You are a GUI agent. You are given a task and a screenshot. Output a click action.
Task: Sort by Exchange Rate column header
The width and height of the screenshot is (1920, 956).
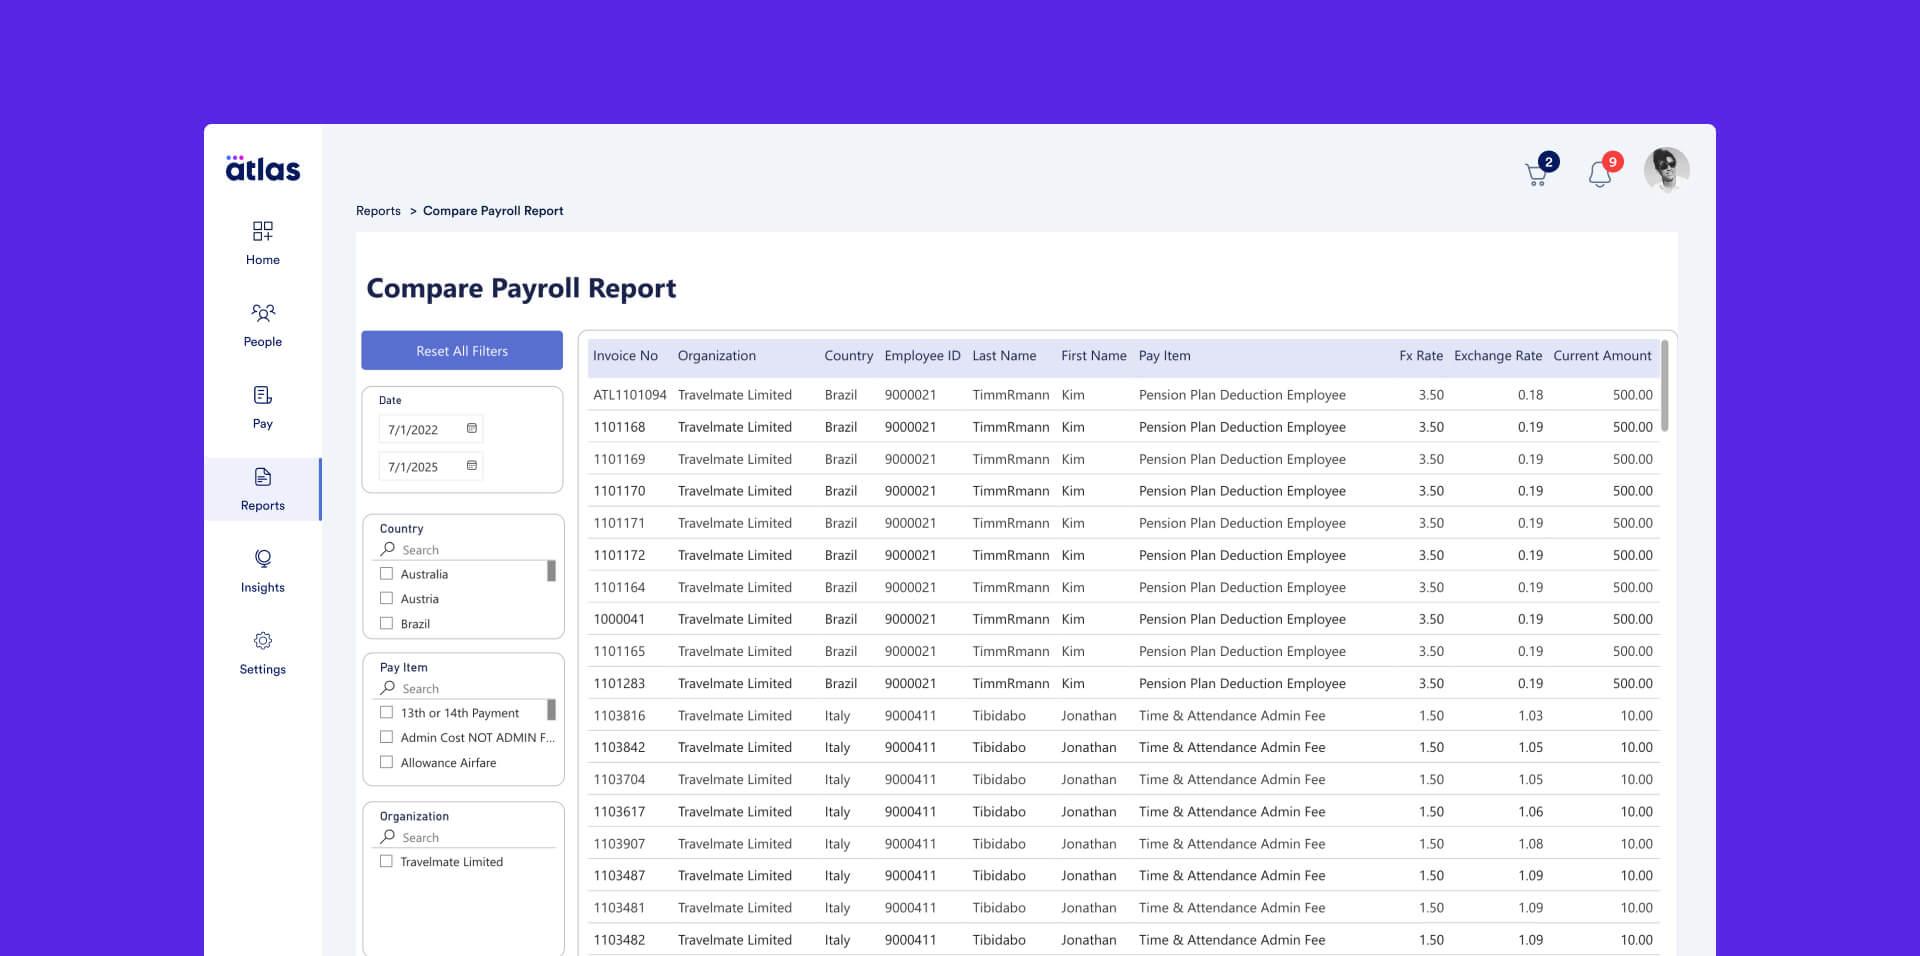tap(1498, 356)
